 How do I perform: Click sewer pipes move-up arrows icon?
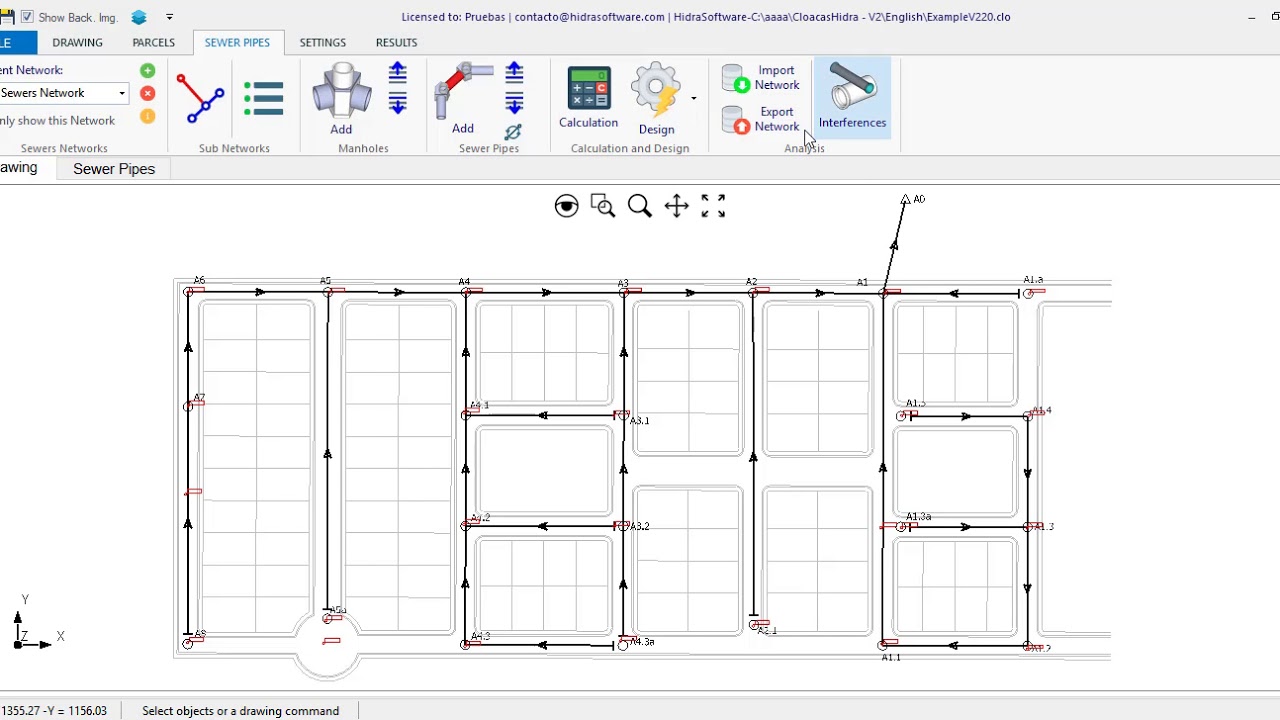[514, 73]
